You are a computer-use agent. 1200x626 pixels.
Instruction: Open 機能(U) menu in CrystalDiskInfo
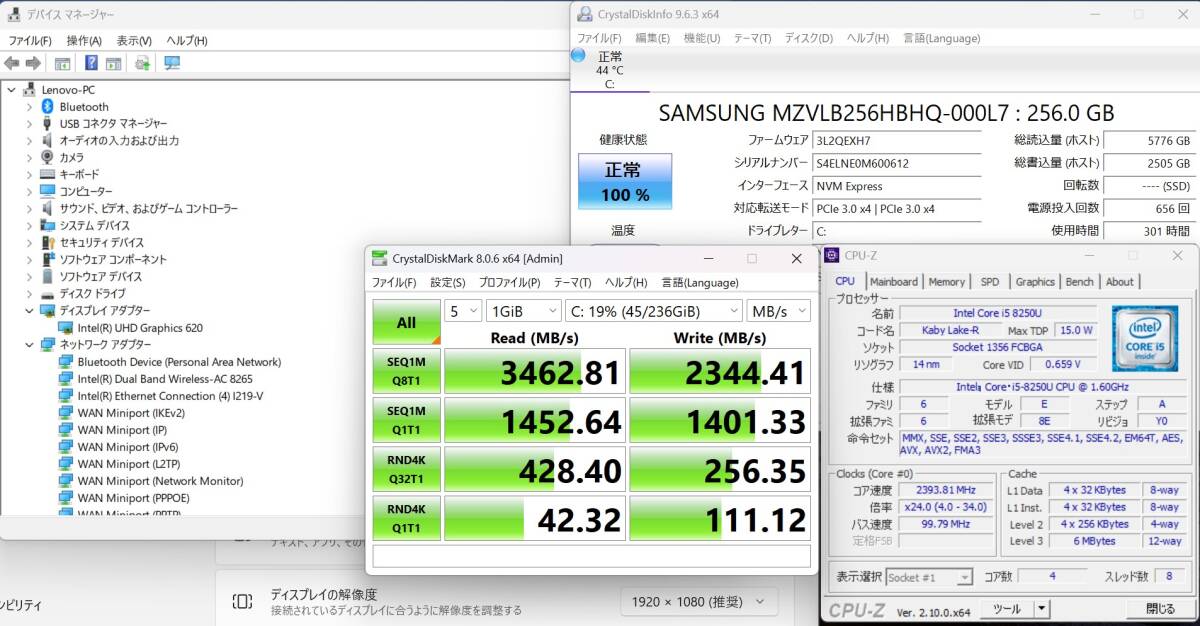pos(701,38)
